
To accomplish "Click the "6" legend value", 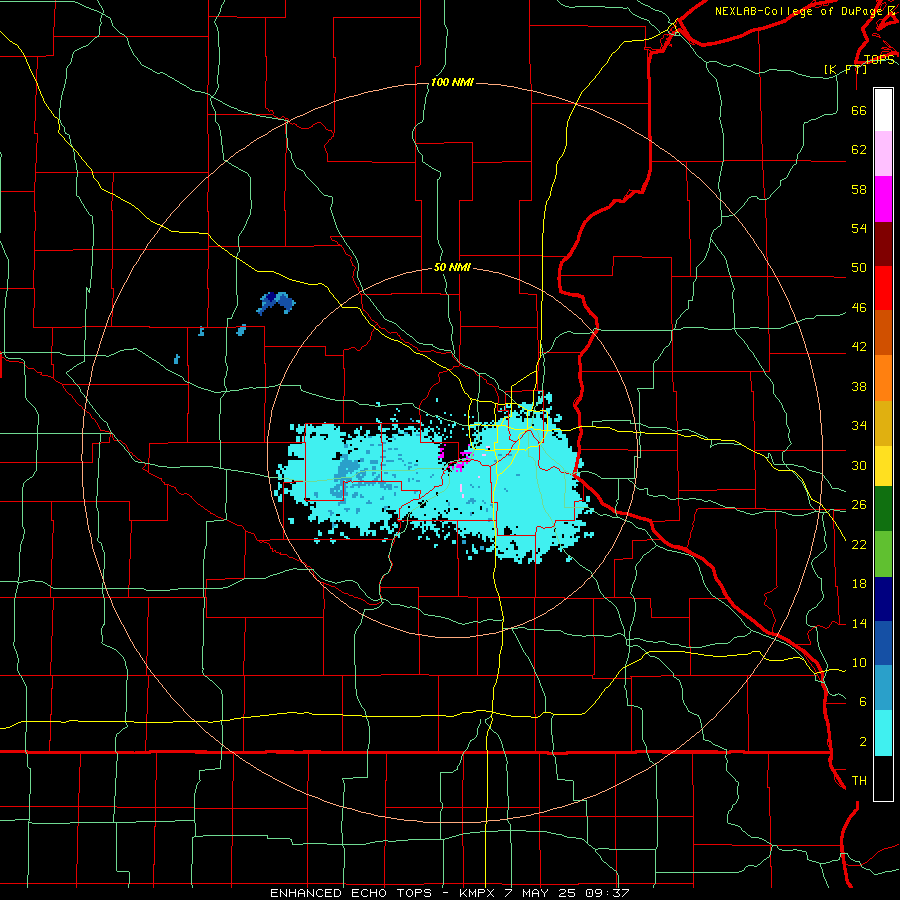I will pos(863,702).
